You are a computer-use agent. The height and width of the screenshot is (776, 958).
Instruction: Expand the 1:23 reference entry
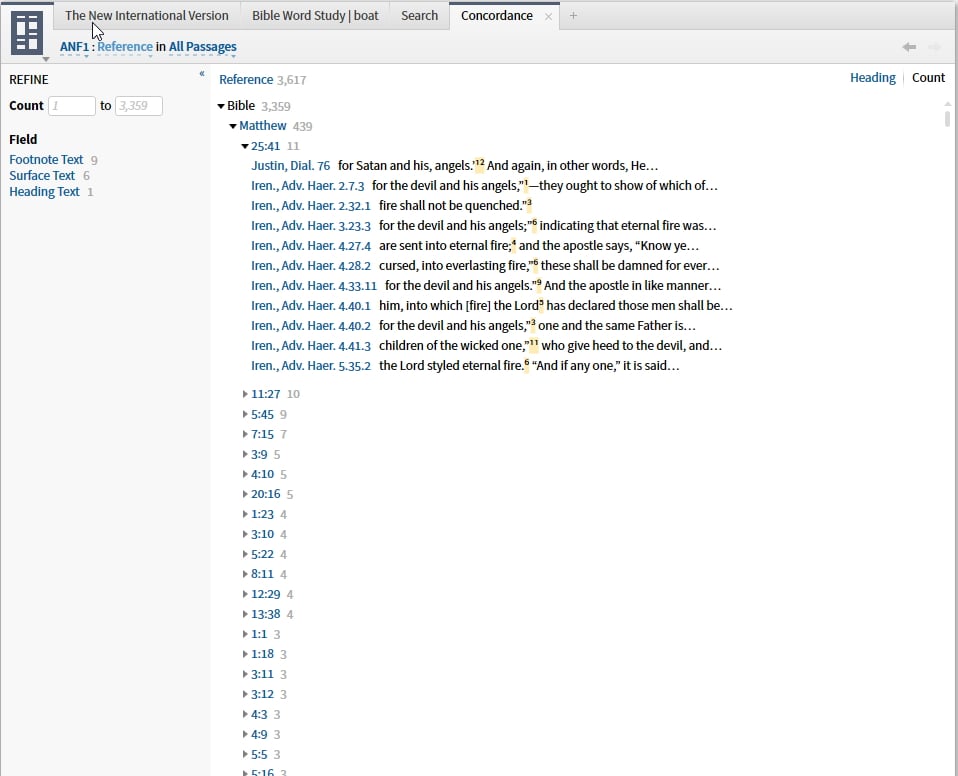245,514
